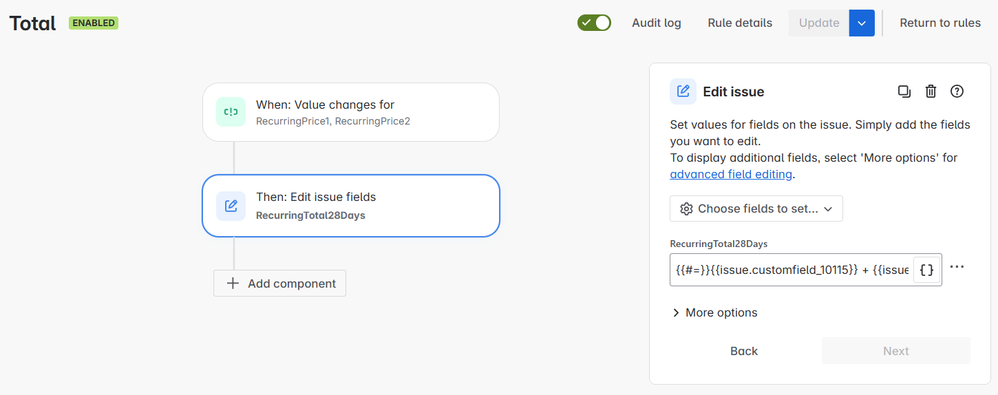This screenshot has height=395, width=998.
Task: Click the Back button
Action: (x=744, y=351)
